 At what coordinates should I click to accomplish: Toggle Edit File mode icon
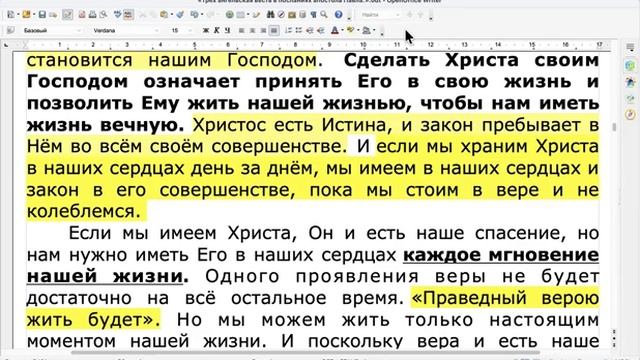click(x=67, y=15)
